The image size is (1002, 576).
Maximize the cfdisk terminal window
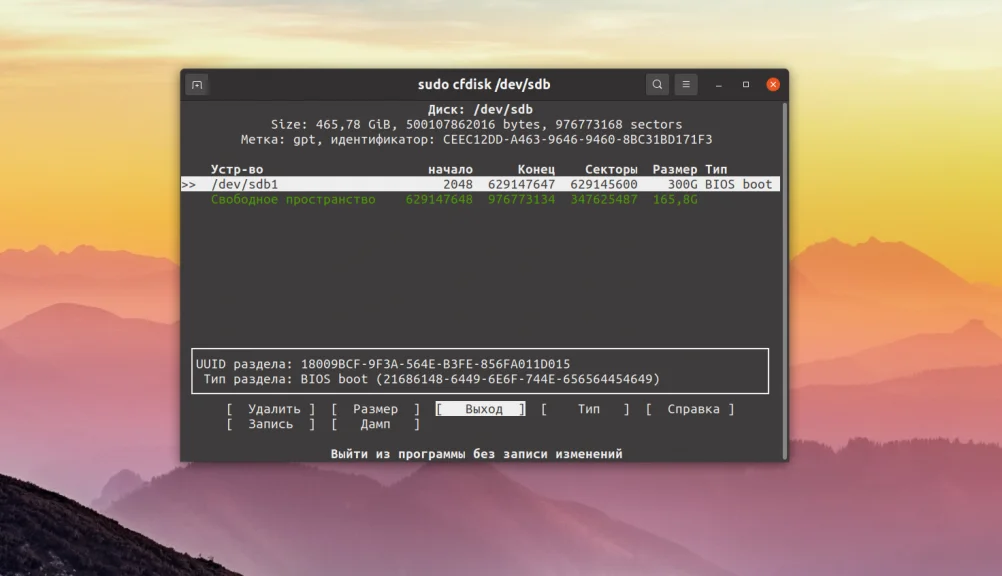[744, 84]
